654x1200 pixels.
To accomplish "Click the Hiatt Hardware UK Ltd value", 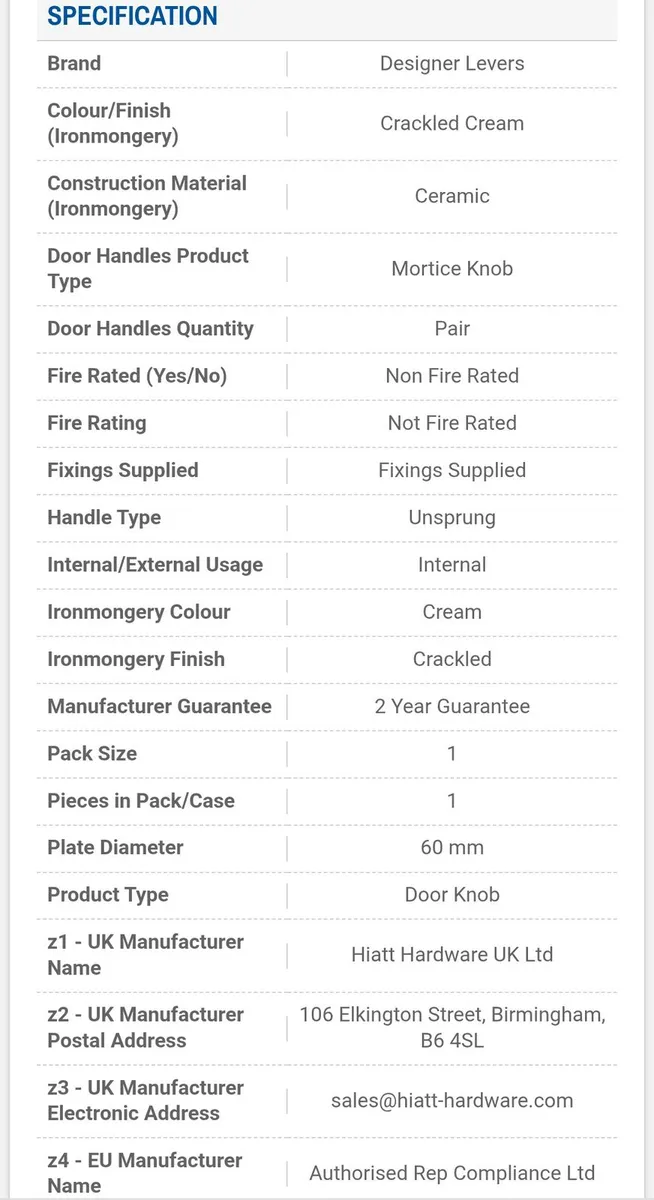I will click(452, 954).
